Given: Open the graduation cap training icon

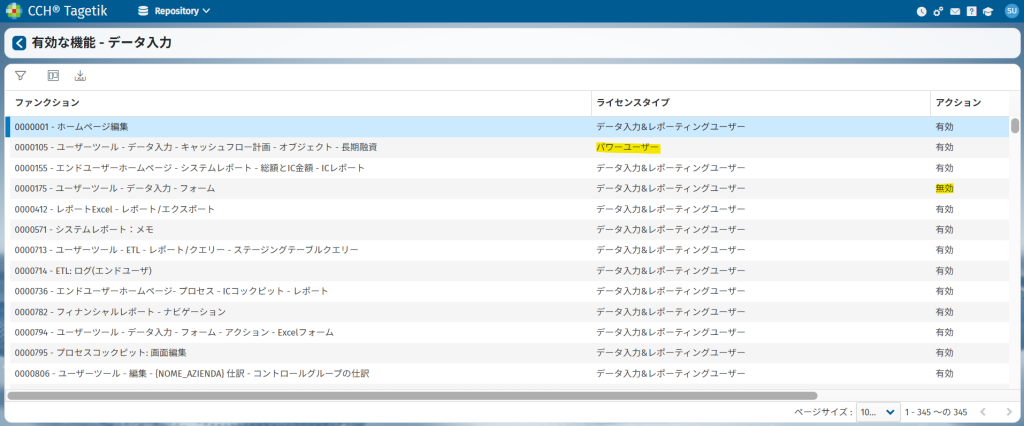Looking at the screenshot, I should 987,11.
